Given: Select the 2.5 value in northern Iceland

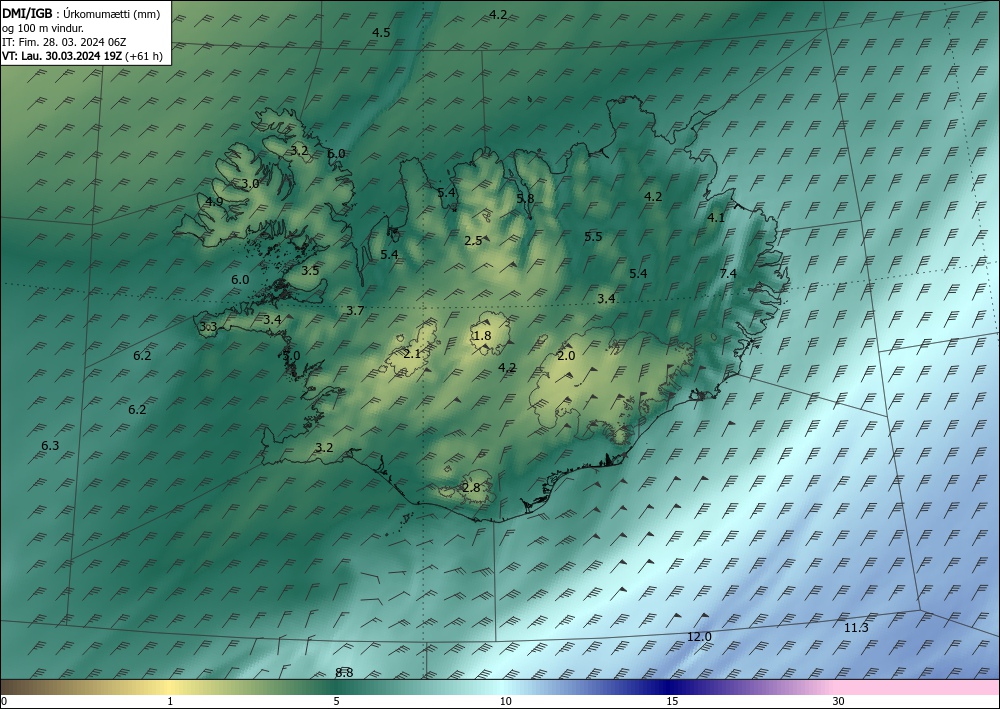Looking at the screenshot, I should pyautogui.click(x=473, y=240).
